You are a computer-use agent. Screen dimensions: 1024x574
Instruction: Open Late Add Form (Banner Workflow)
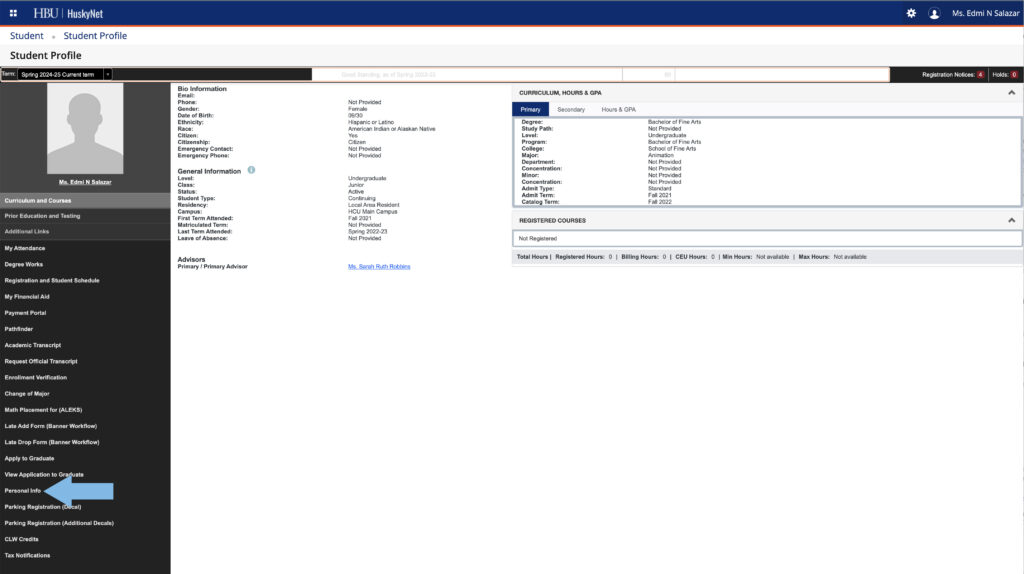(51, 426)
